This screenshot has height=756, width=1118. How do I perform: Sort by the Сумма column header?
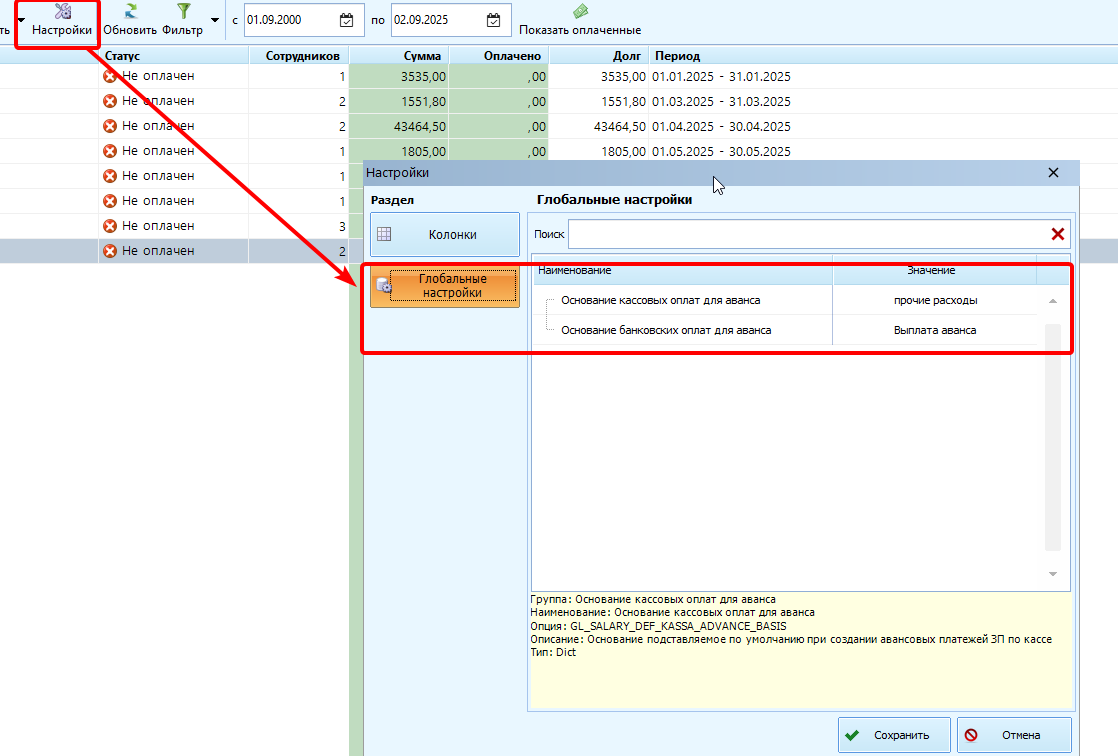[399, 56]
